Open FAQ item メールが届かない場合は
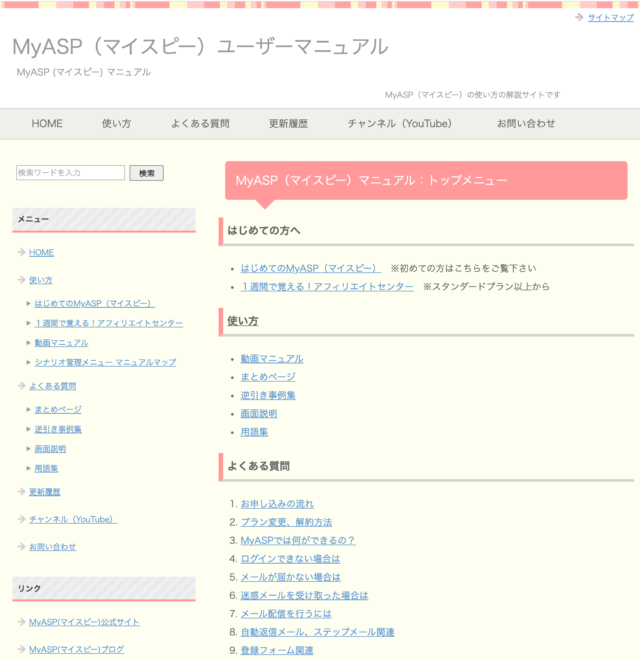This screenshot has height=659, width=640. click(x=290, y=577)
